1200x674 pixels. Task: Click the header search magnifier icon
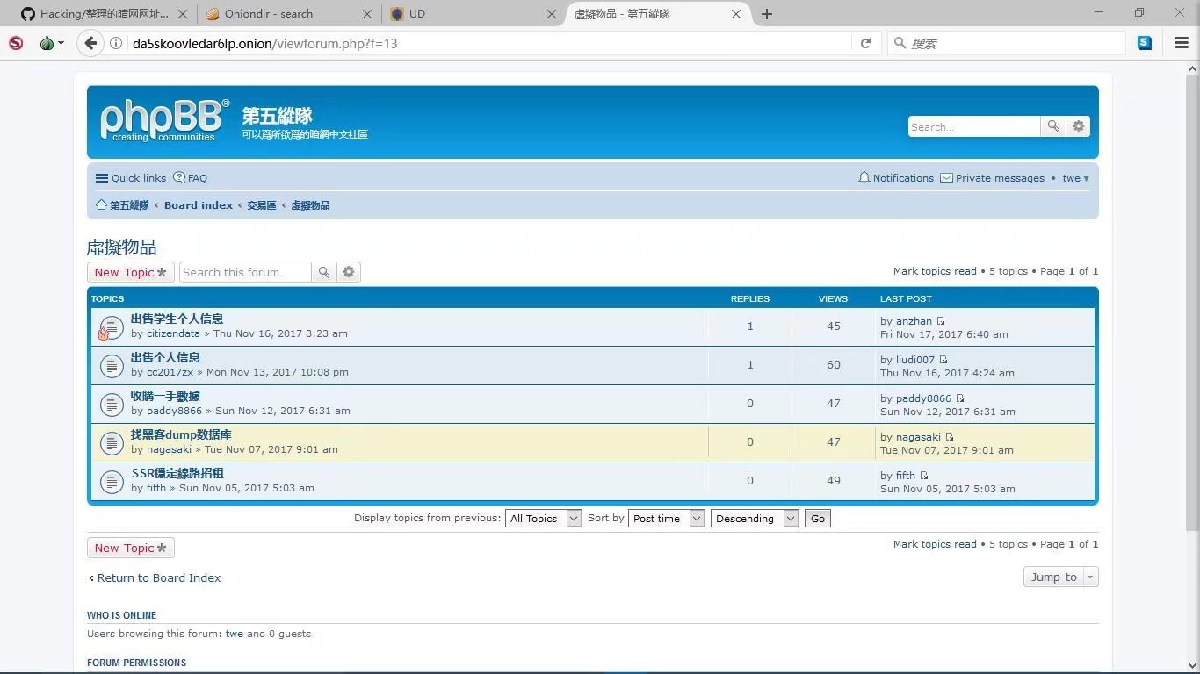tap(1053, 127)
